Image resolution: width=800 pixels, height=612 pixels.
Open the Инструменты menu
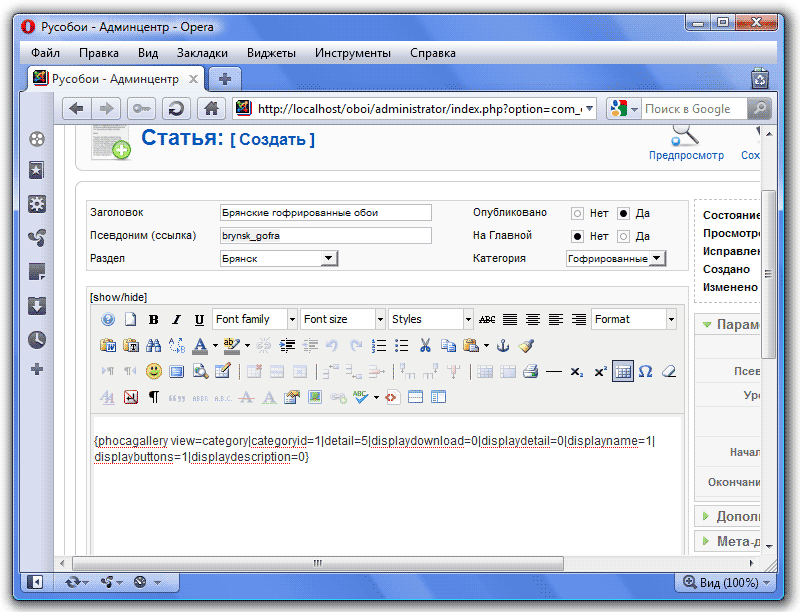point(352,53)
